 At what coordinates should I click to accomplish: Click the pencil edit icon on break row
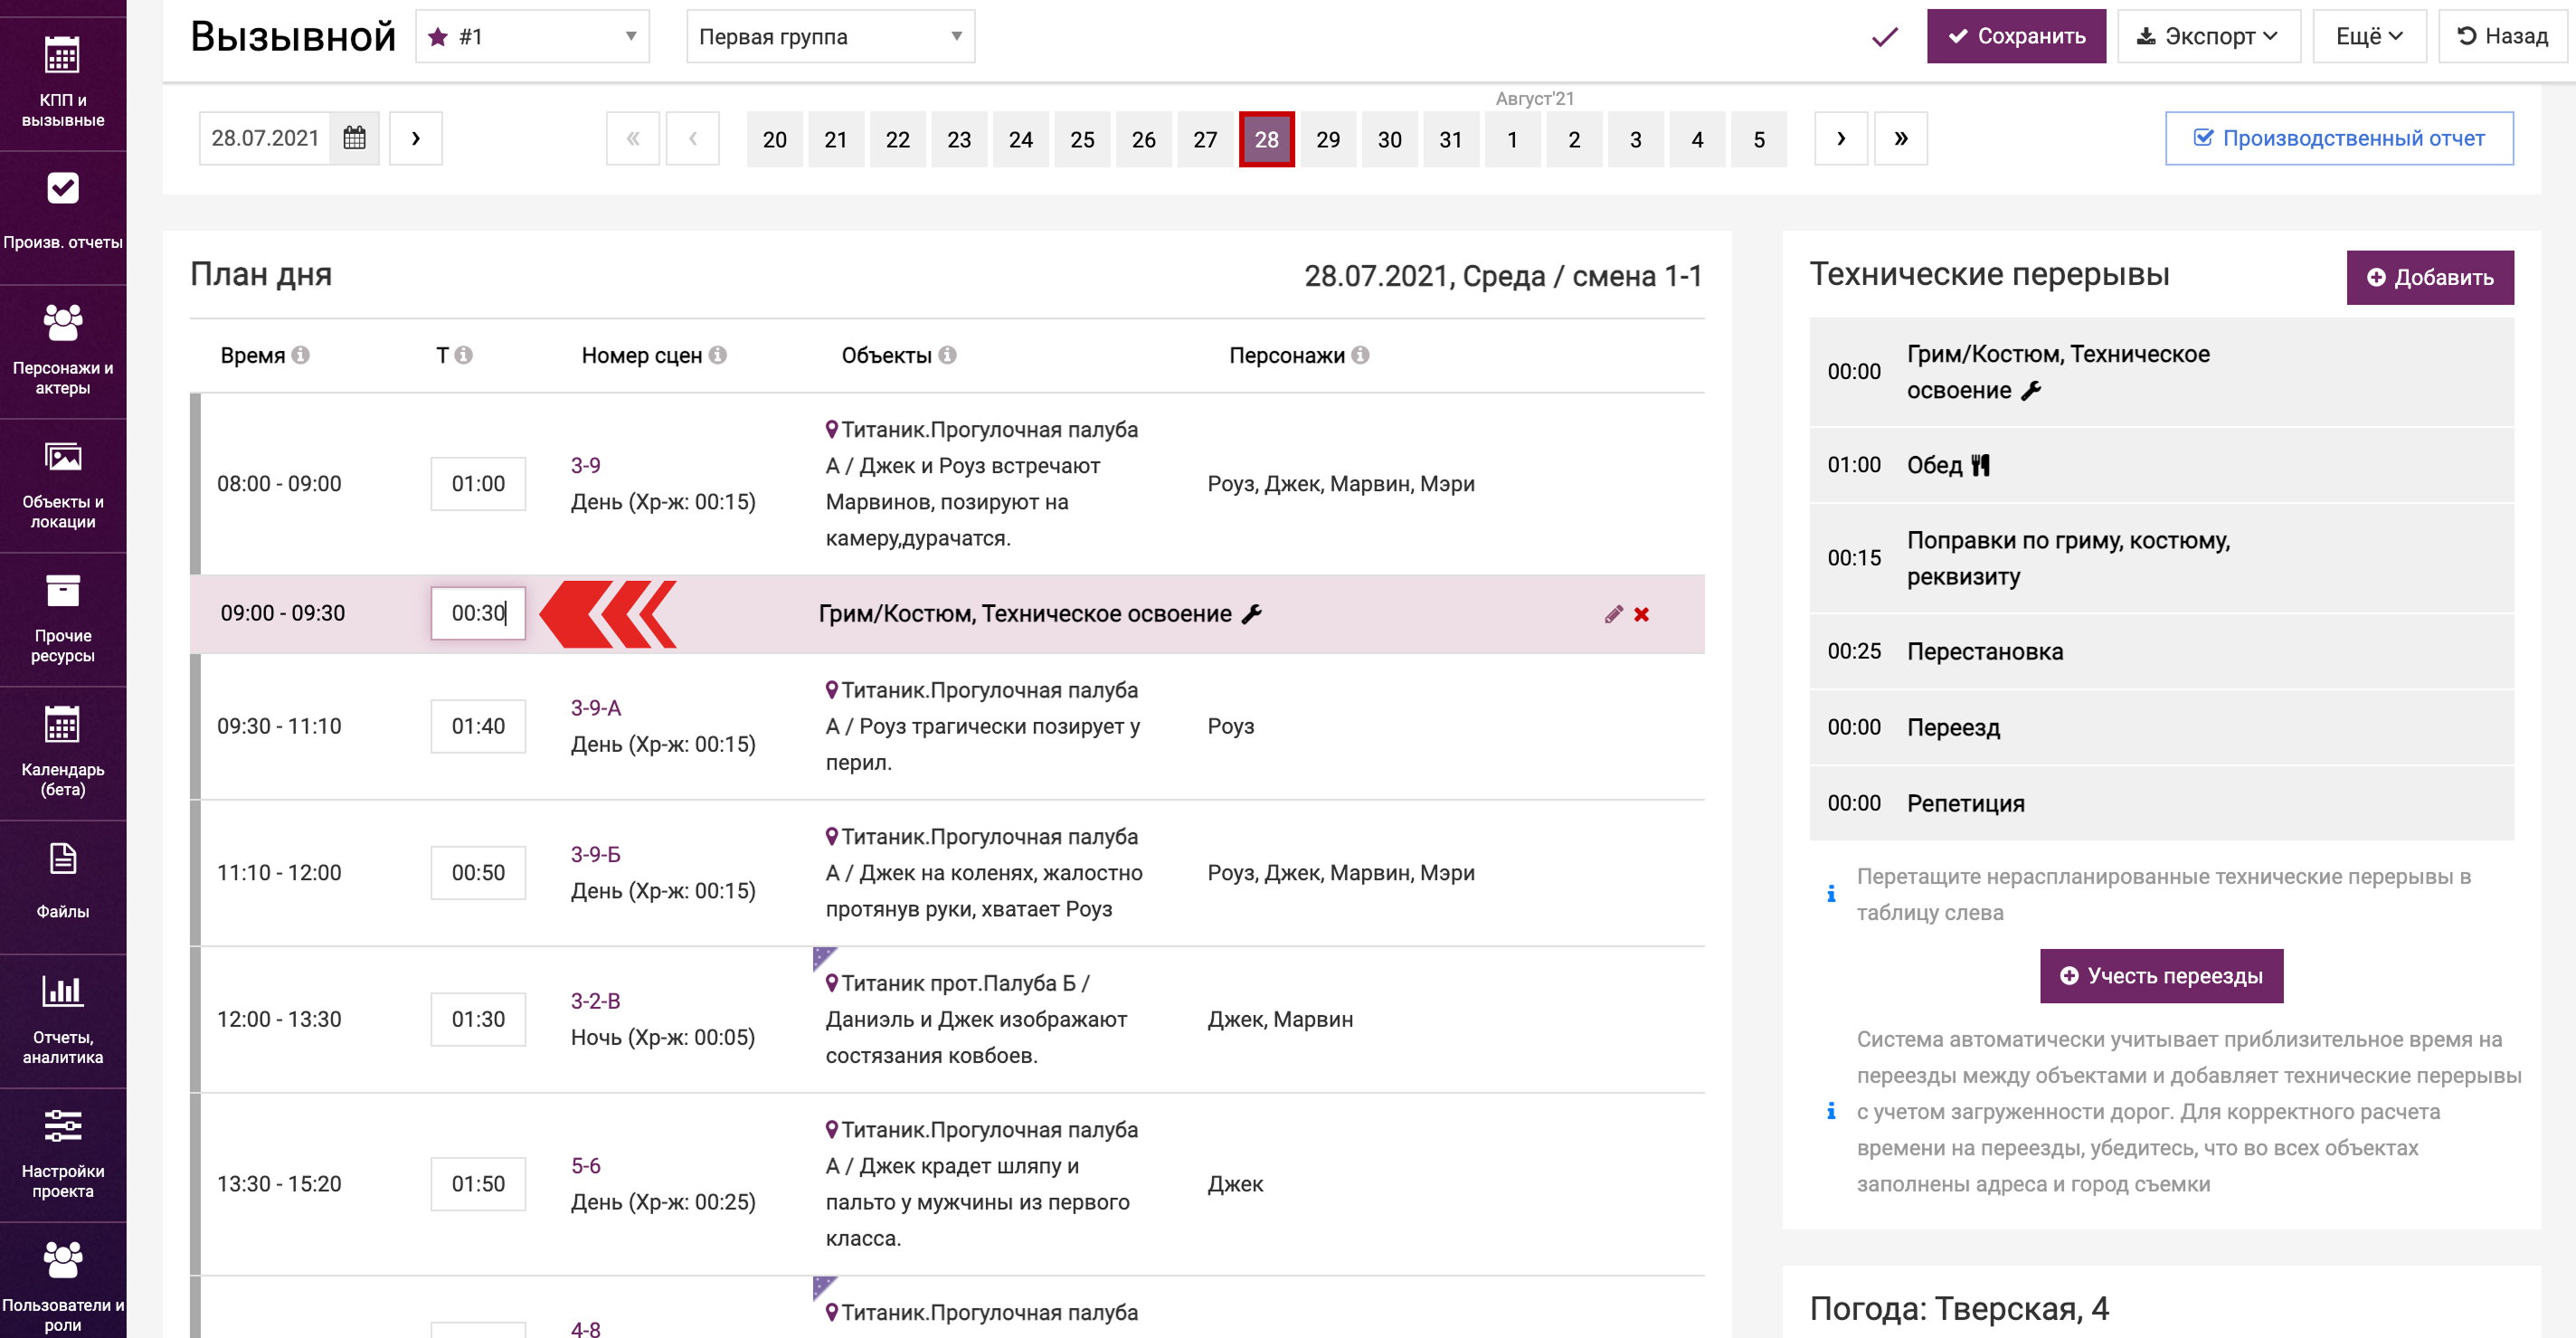[1613, 614]
